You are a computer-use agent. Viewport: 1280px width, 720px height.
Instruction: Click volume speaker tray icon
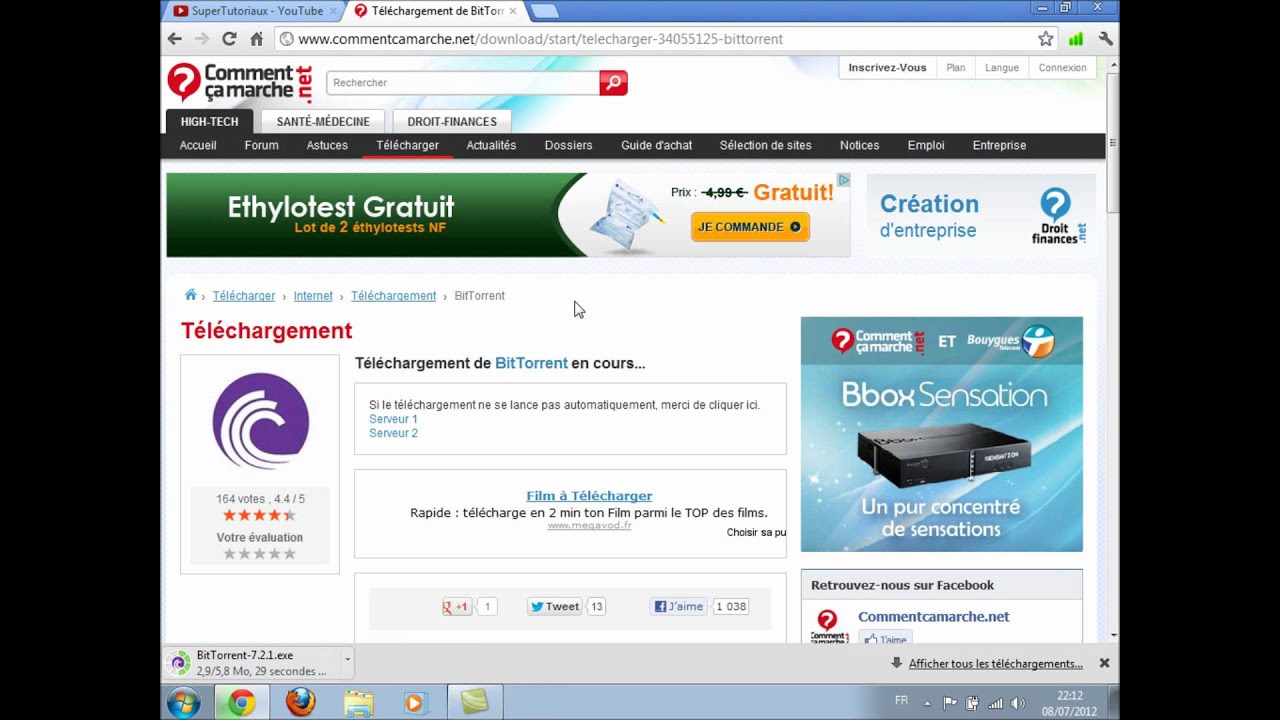(1018, 703)
